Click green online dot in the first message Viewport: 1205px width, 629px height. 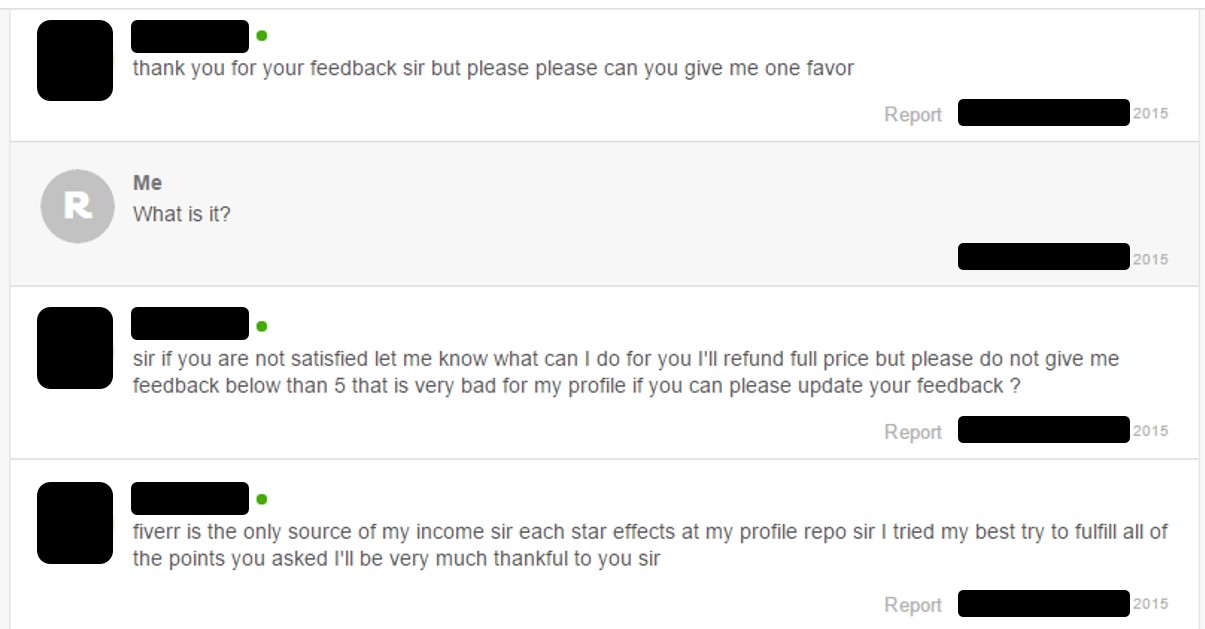[x=262, y=36]
